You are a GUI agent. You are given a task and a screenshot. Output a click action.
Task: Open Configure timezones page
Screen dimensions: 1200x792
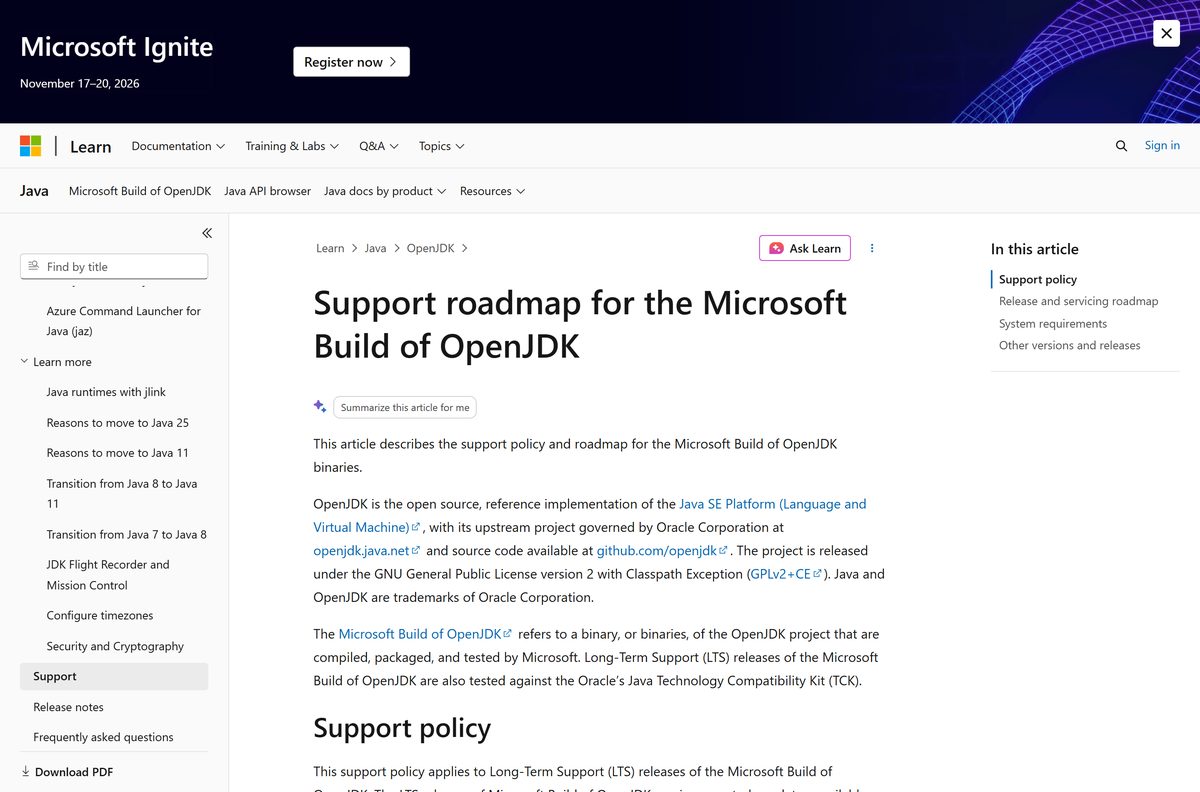[100, 615]
